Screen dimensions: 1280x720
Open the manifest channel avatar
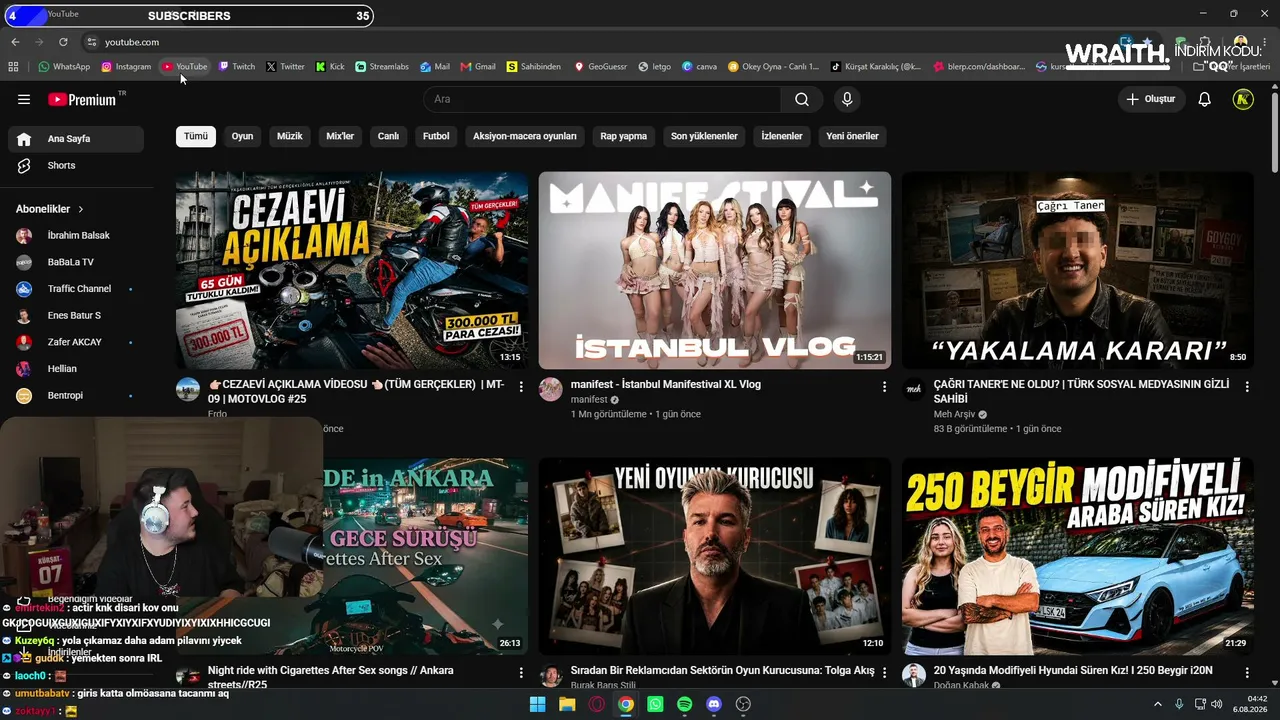pos(551,390)
